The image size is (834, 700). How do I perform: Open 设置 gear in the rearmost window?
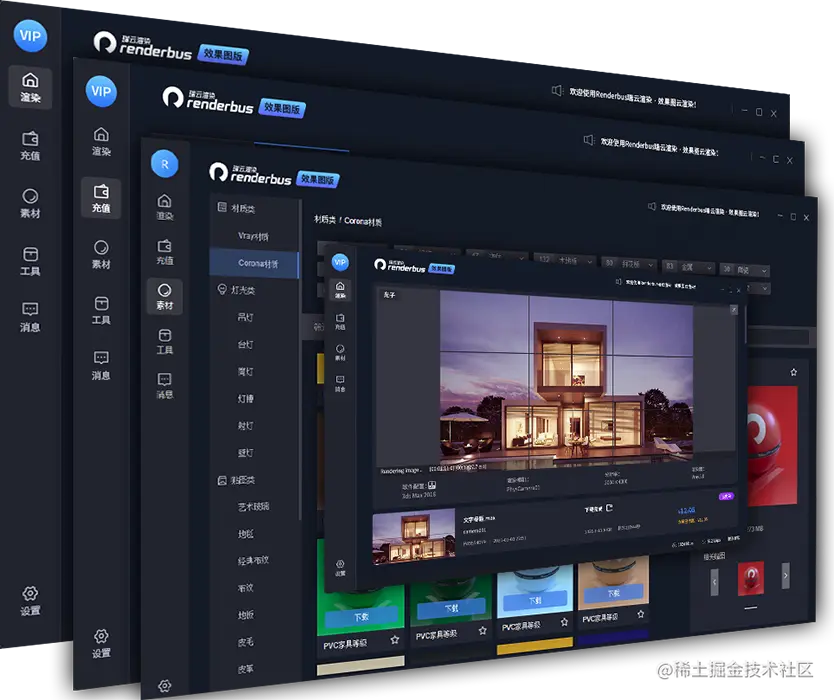30,601
